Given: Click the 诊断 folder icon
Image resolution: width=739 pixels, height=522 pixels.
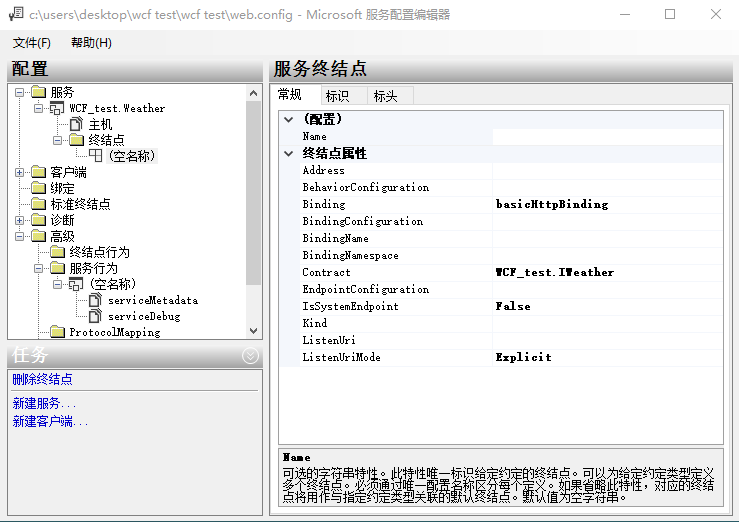Looking at the screenshot, I should pos(39,220).
